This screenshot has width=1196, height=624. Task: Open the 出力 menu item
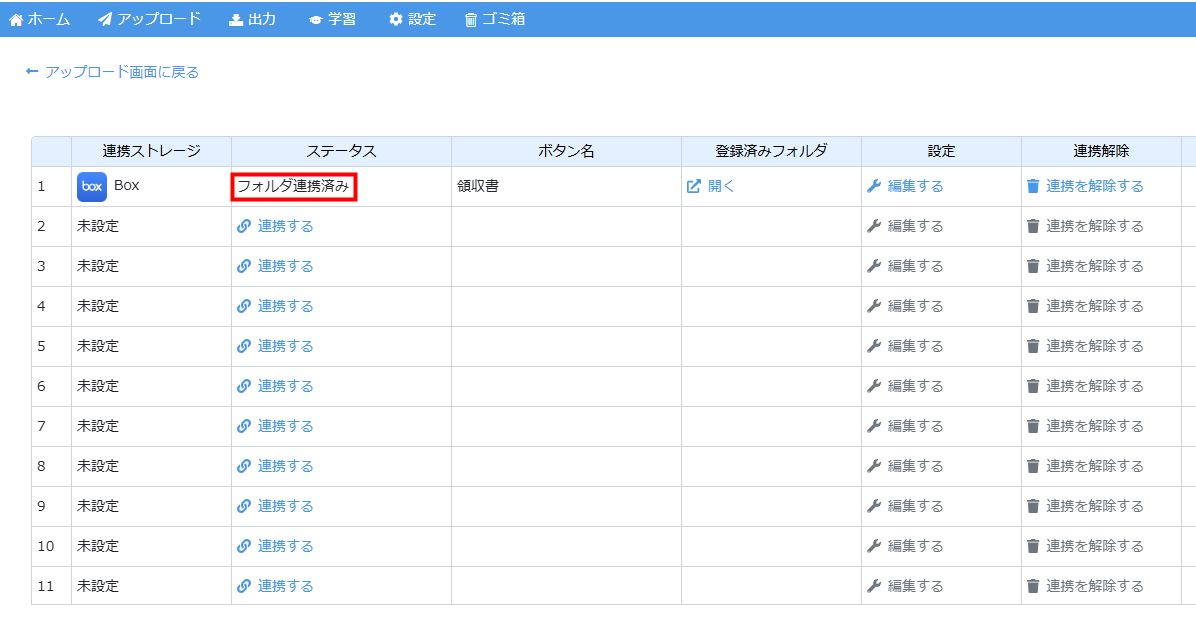tap(252, 19)
